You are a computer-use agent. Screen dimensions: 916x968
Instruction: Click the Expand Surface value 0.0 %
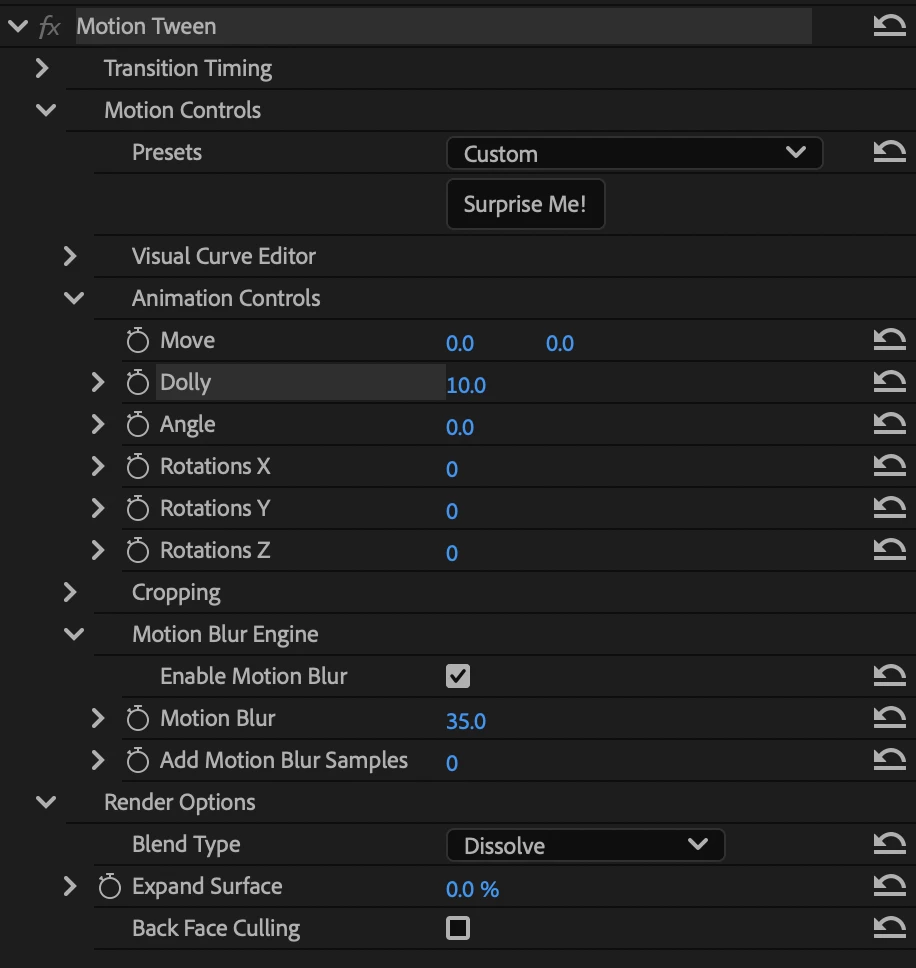(x=472, y=889)
